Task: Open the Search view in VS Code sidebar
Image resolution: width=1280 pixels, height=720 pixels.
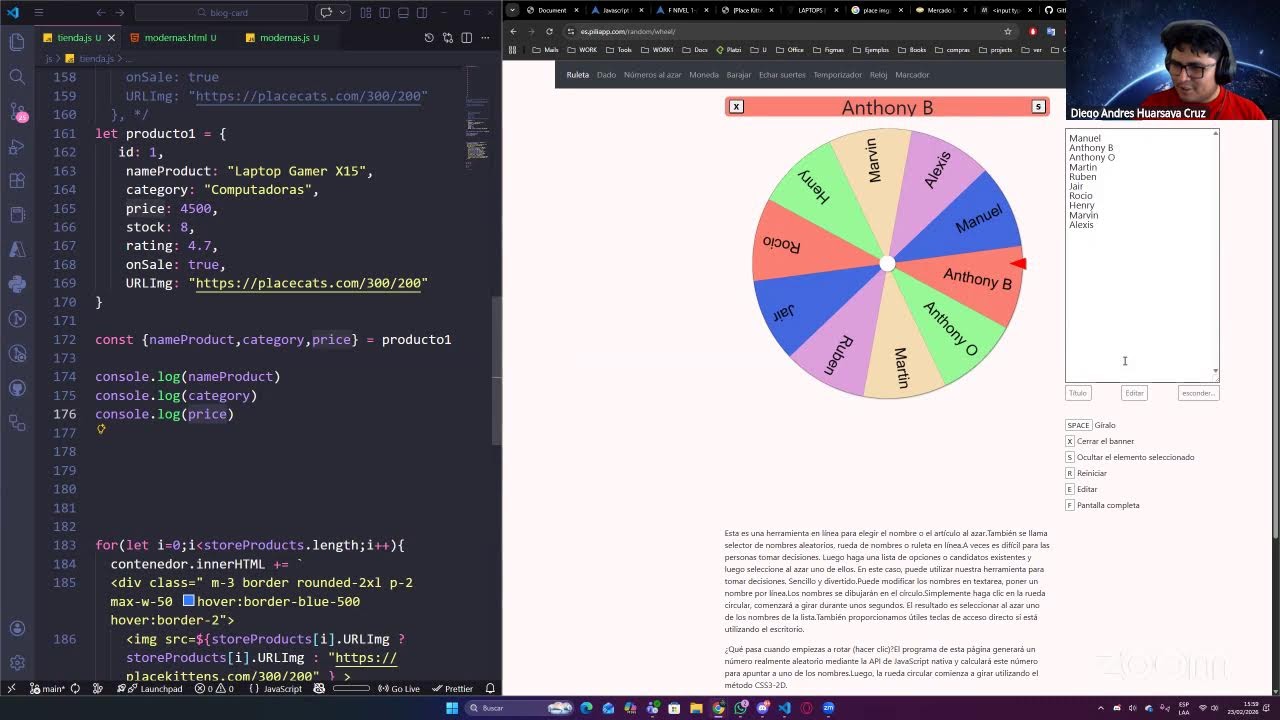Action: point(17,77)
